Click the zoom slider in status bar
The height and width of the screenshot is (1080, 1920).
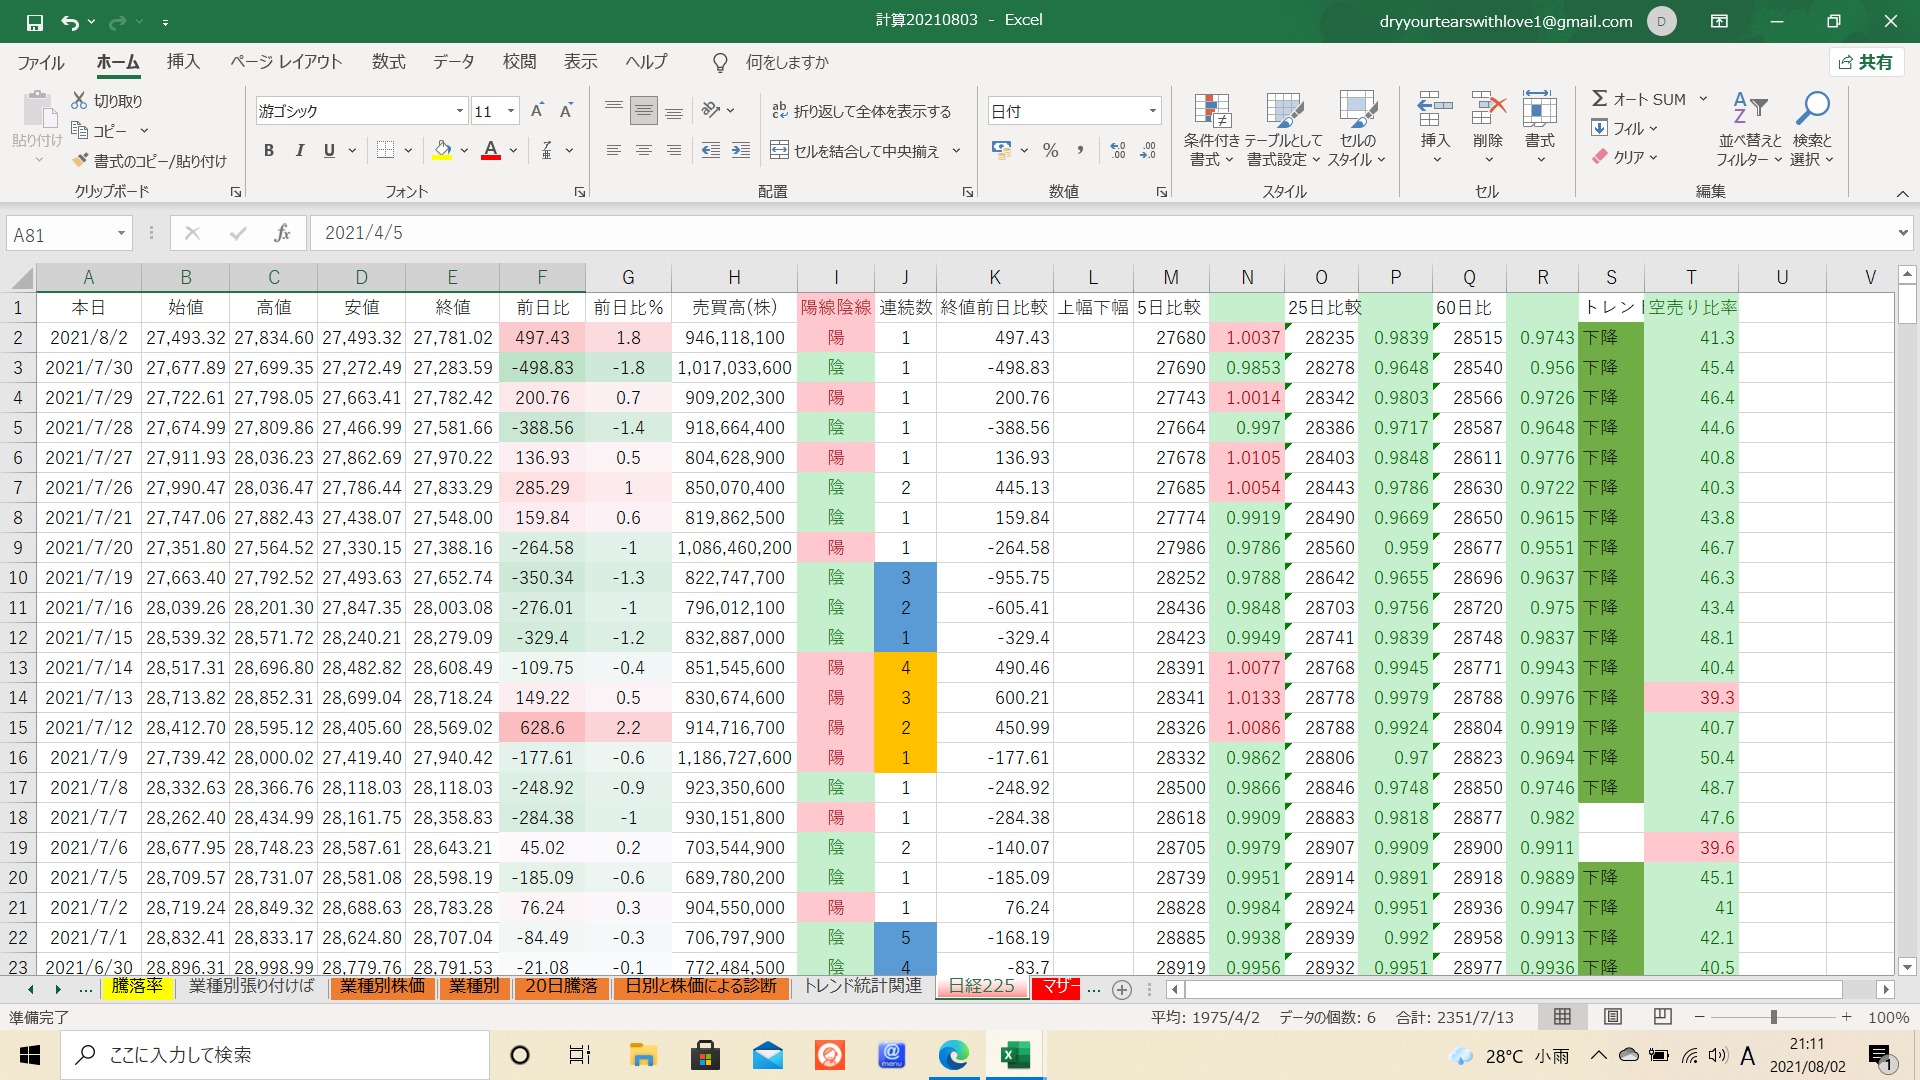coord(1773,1017)
